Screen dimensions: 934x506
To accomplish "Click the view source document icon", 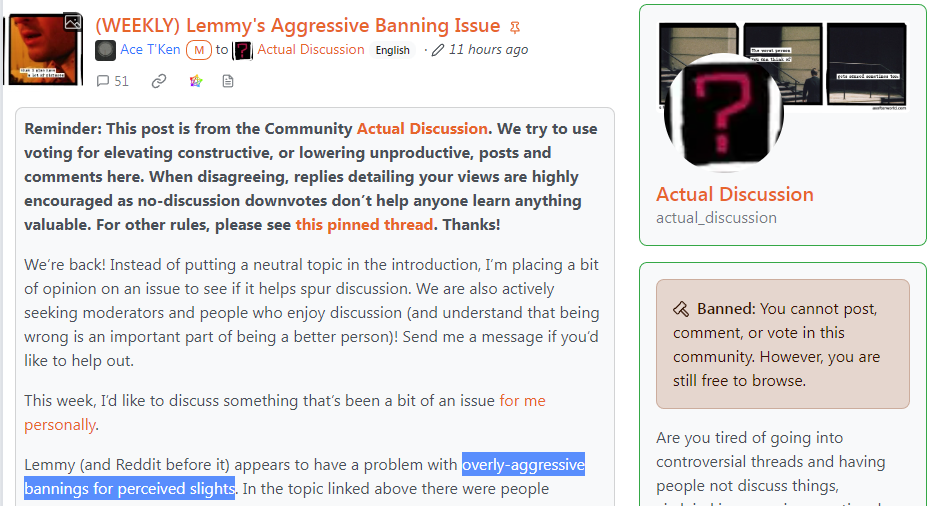I will [x=228, y=81].
